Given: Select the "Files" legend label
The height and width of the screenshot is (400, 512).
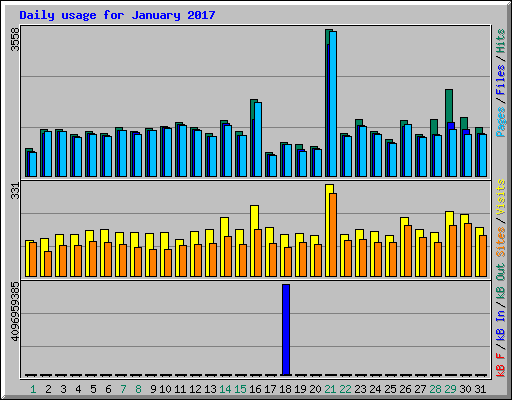Looking at the screenshot, I should (x=501, y=79).
